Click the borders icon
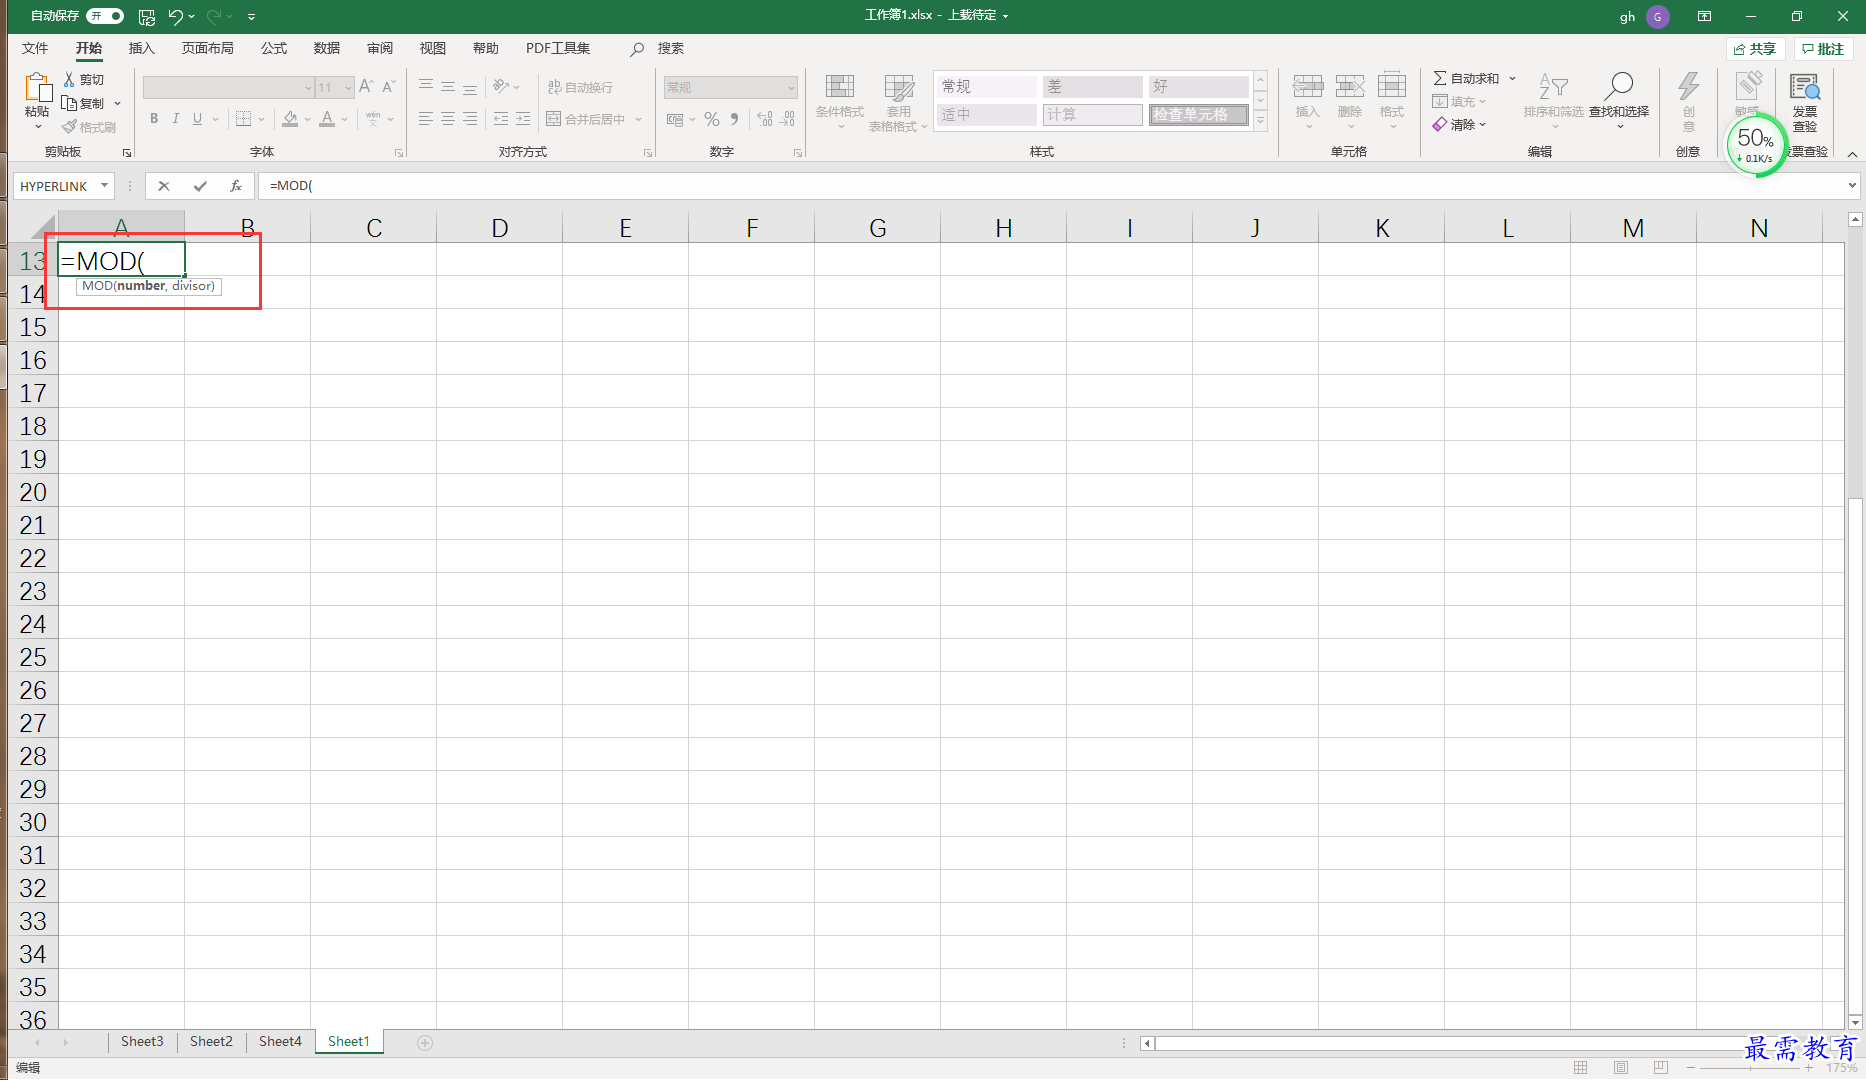Viewport: 1866px width, 1080px height. (243, 119)
